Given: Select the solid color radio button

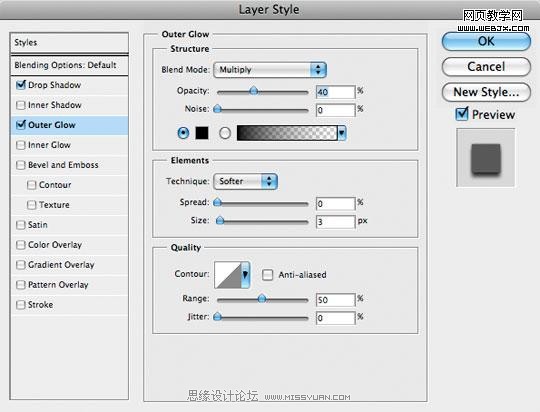Looking at the screenshot, I should click(183, 133).
